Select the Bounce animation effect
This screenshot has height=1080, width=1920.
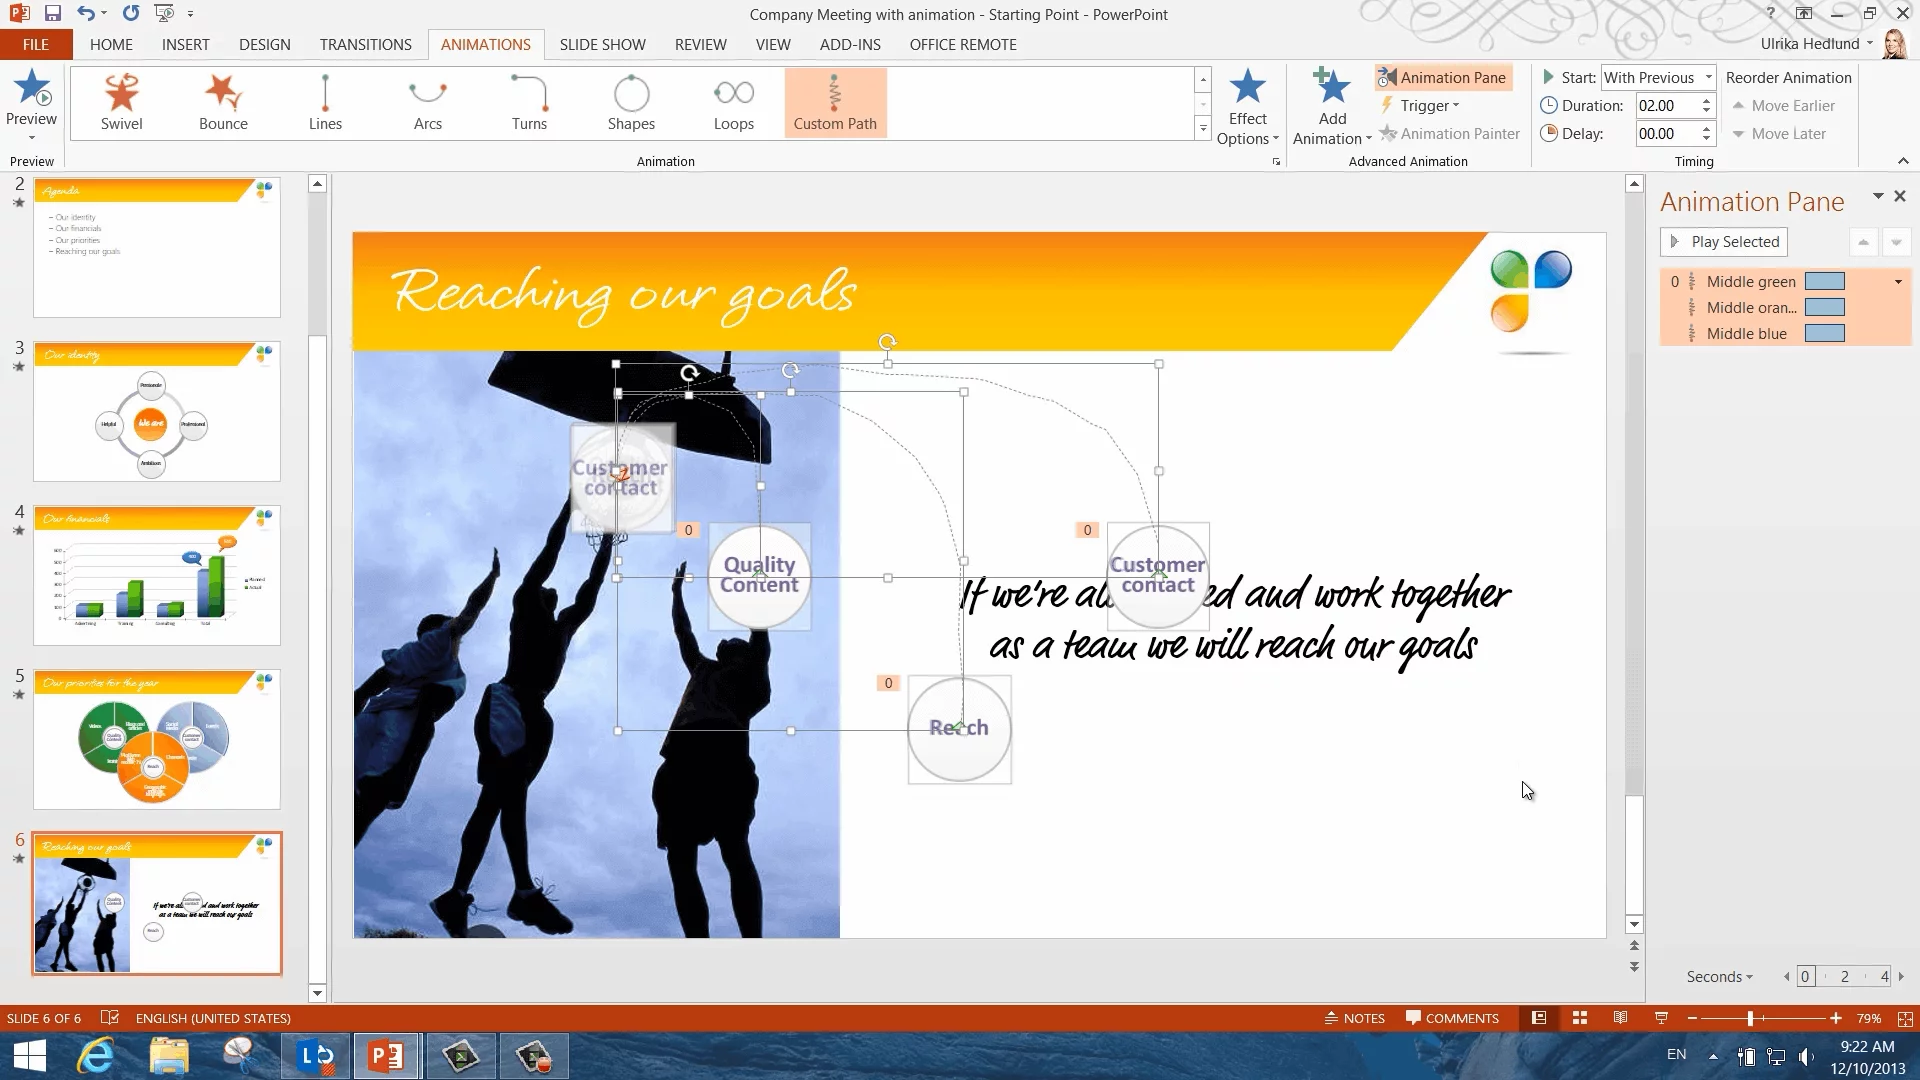click(x=223, y=102)
